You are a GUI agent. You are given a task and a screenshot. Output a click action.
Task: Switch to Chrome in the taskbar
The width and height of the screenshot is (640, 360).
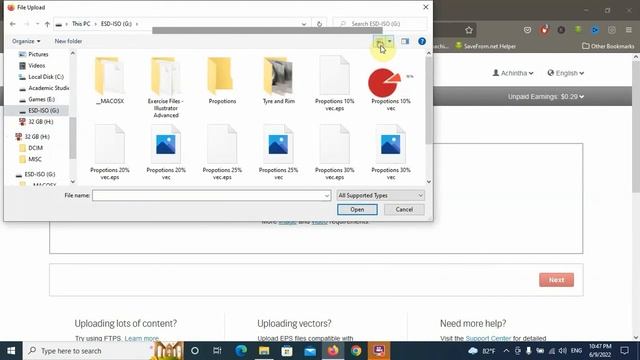356,351
